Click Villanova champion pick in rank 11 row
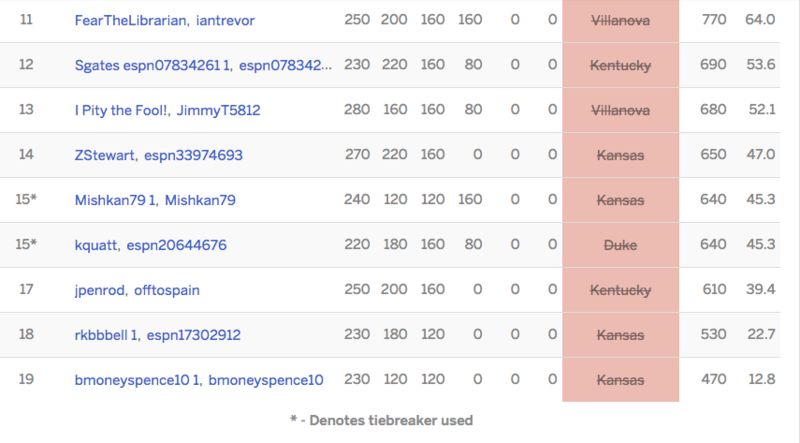 coord(620,20)
